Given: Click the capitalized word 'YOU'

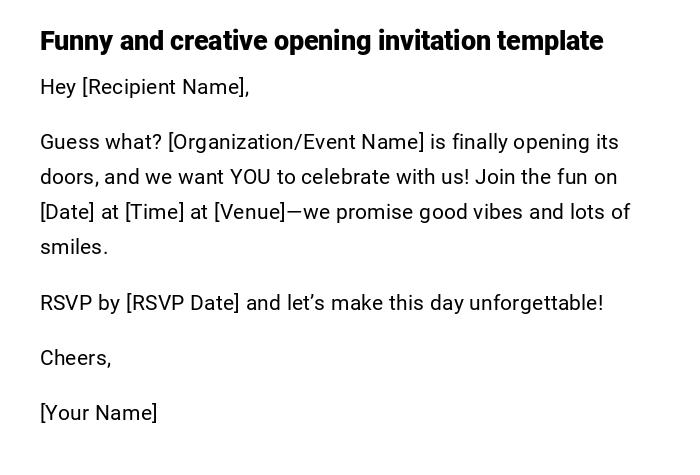Looking at the screenshot, I should coord(251,177).
